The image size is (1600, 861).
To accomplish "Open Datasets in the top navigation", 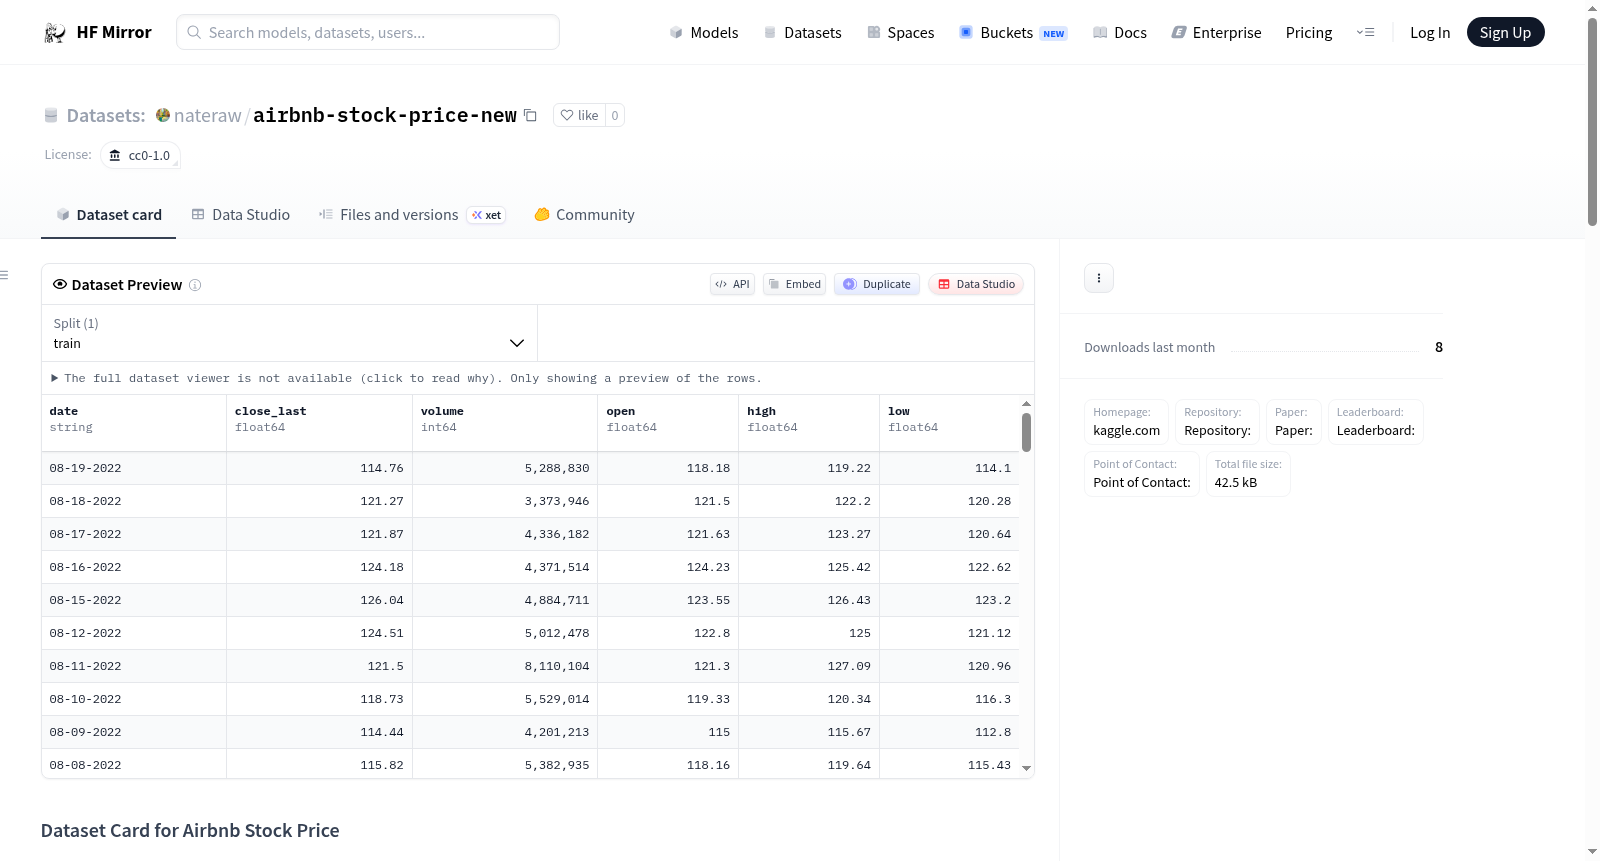I will pyautogui.click(x=802, y=33).
